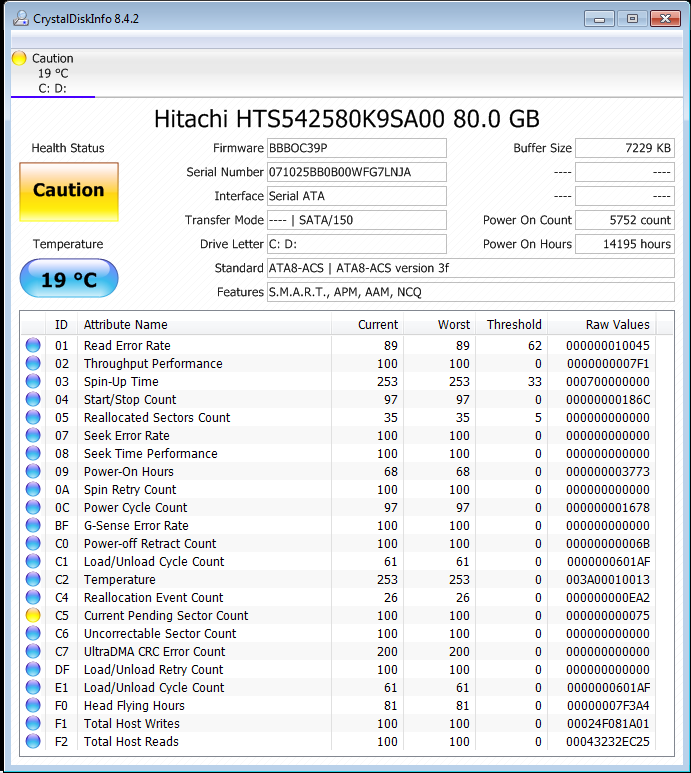Click the Worst column header
The width and height of the screenshot is (691, 773).
click(x=440, y=324)
